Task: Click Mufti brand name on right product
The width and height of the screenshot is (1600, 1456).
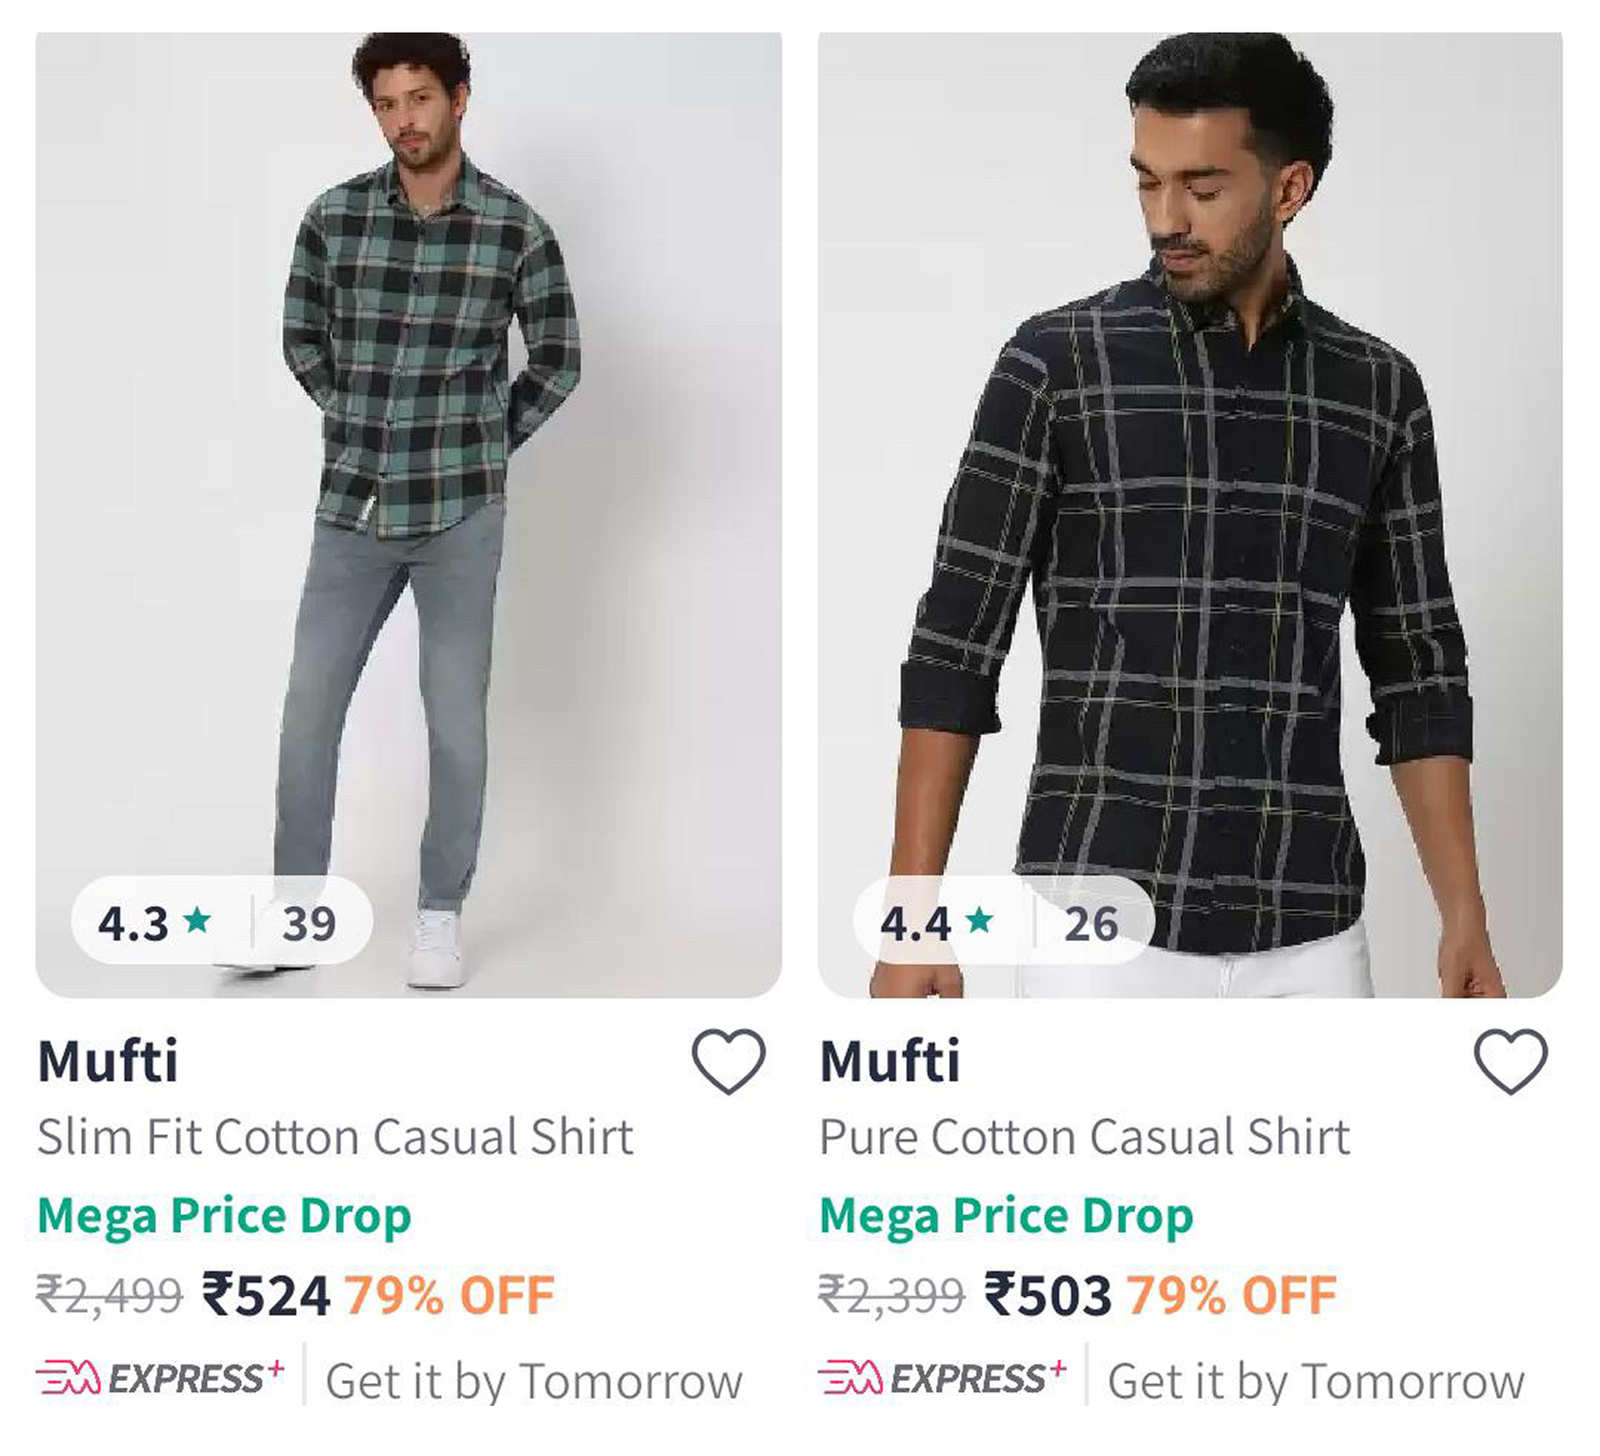Action: [890, 1061]
